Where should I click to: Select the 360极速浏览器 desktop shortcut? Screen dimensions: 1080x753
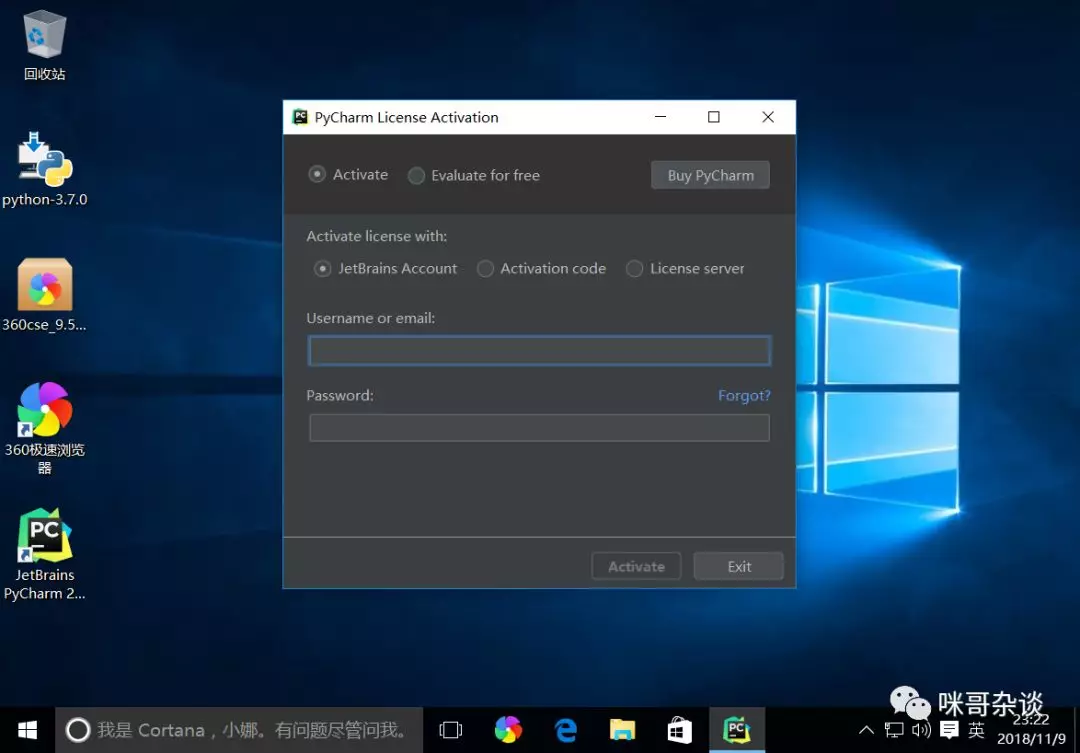(x=44, y=428)
